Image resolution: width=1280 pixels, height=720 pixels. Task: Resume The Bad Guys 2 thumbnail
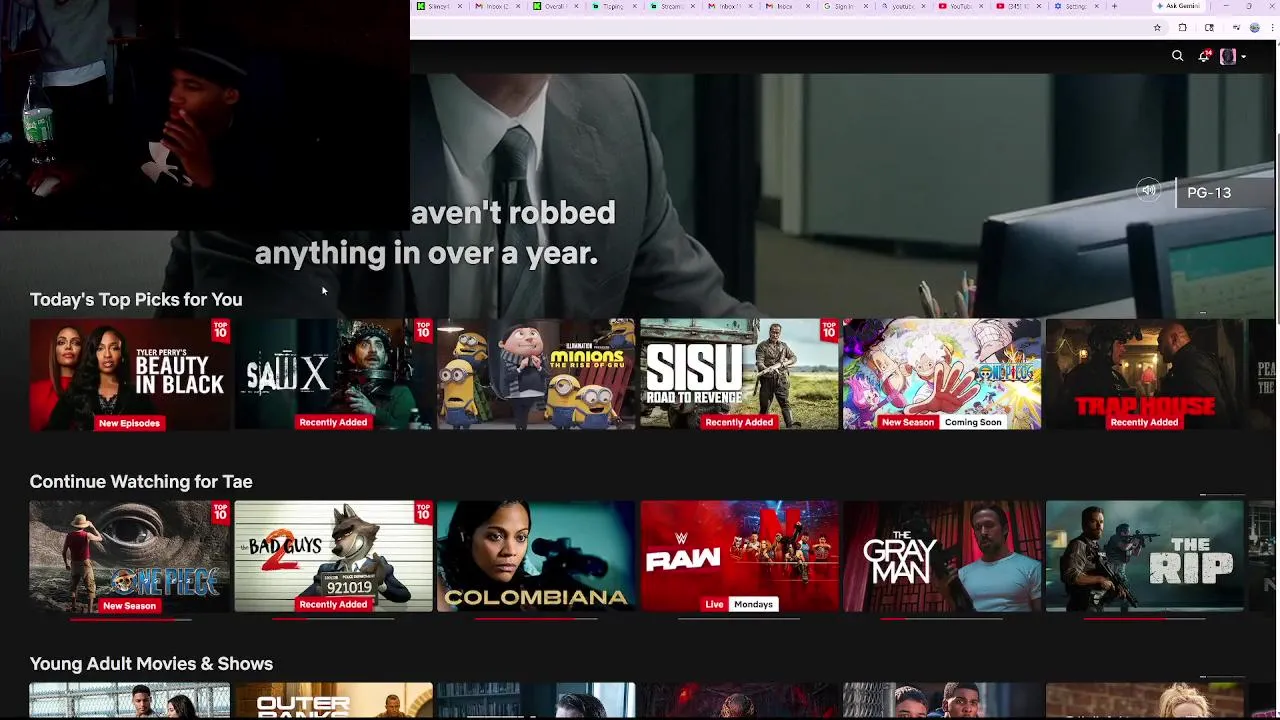pyautogui.click(x=333, y=556)
